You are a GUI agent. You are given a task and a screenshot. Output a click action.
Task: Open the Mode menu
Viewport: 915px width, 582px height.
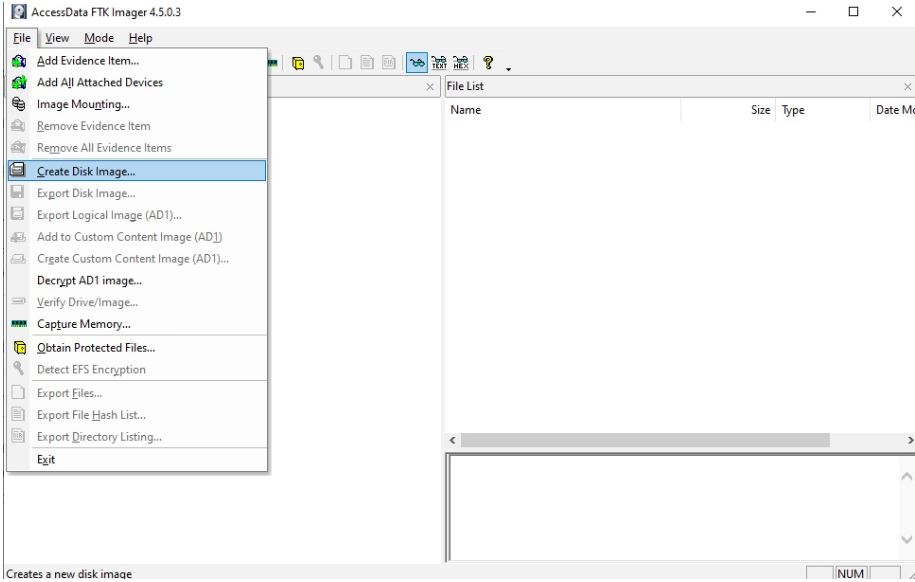pos(99,38)
